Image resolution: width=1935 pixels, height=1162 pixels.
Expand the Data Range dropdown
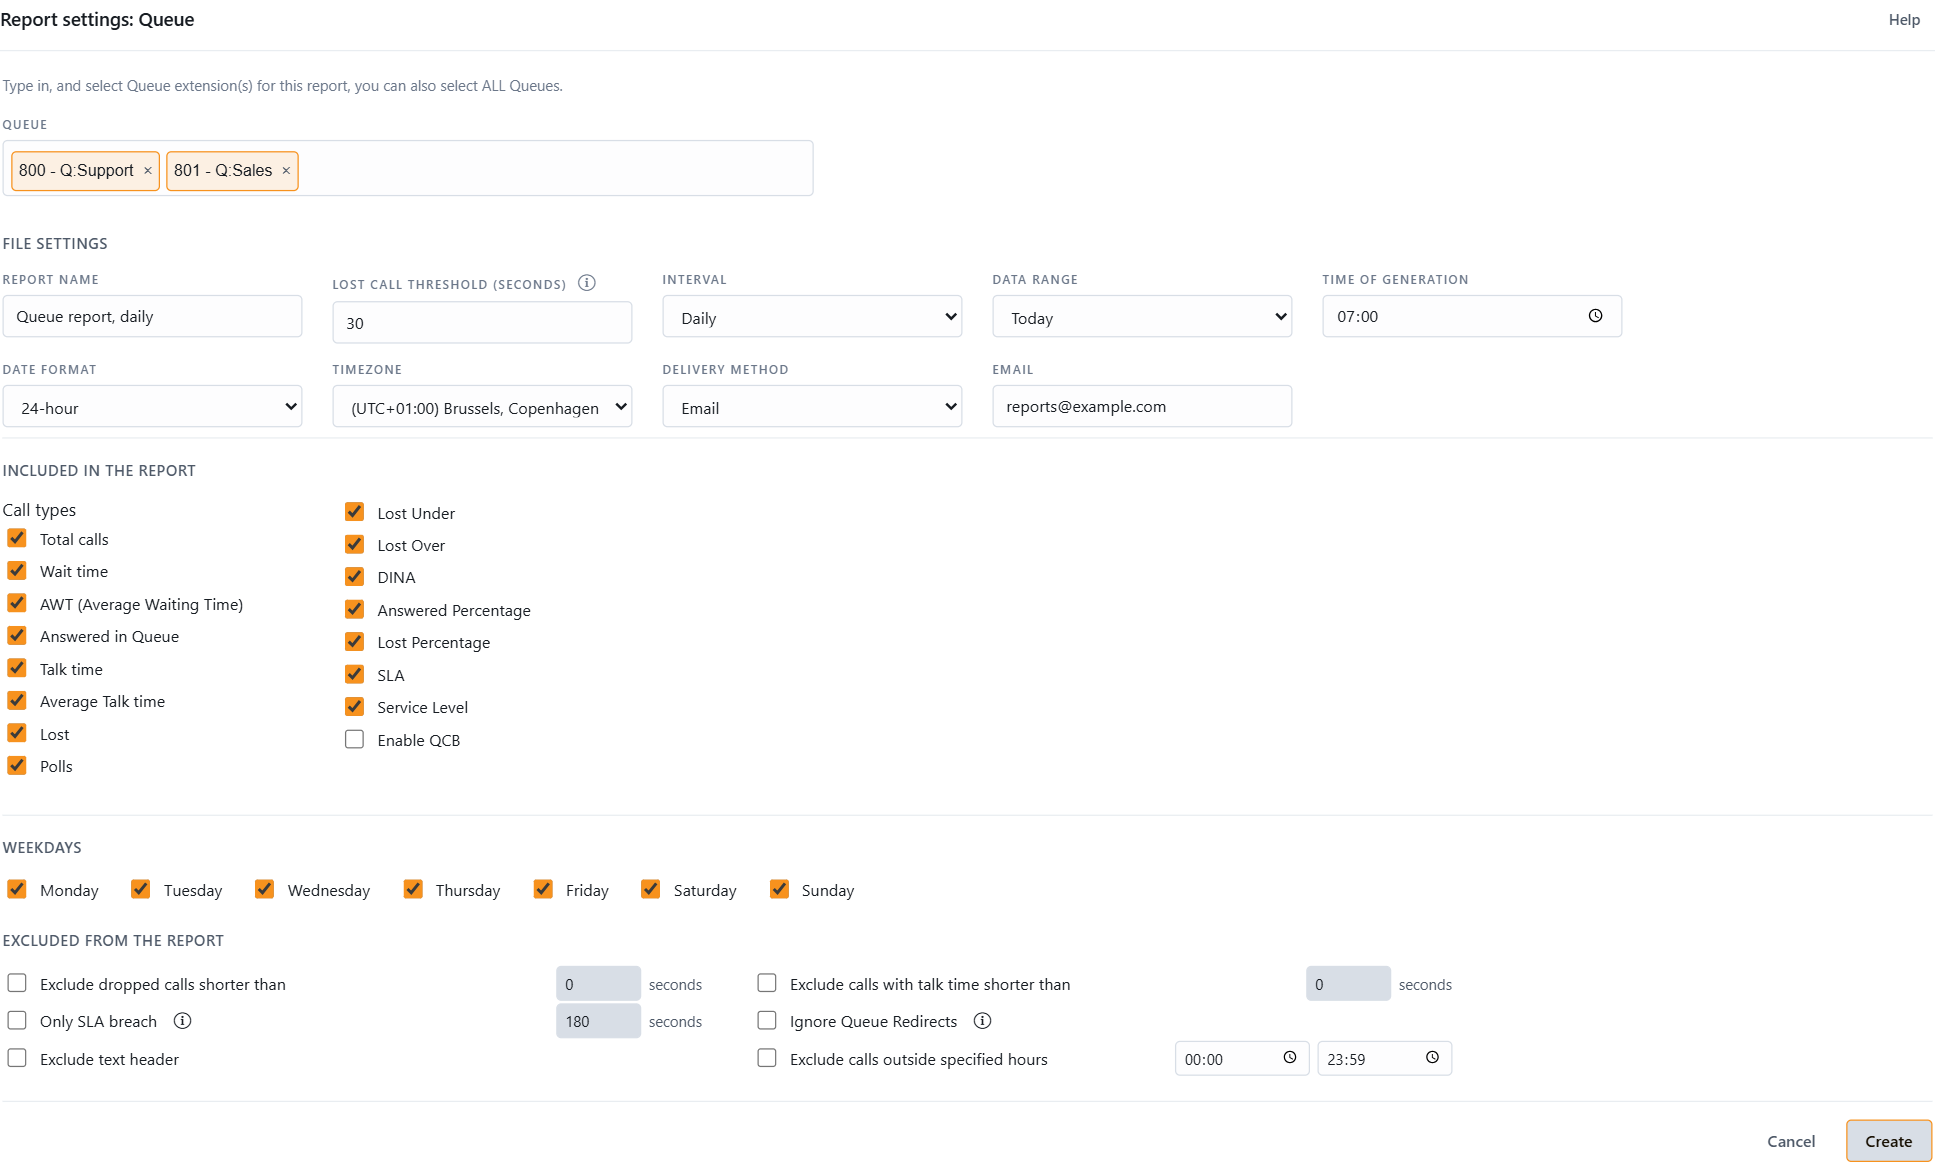pyautogui.click(x=1142, y=317)
